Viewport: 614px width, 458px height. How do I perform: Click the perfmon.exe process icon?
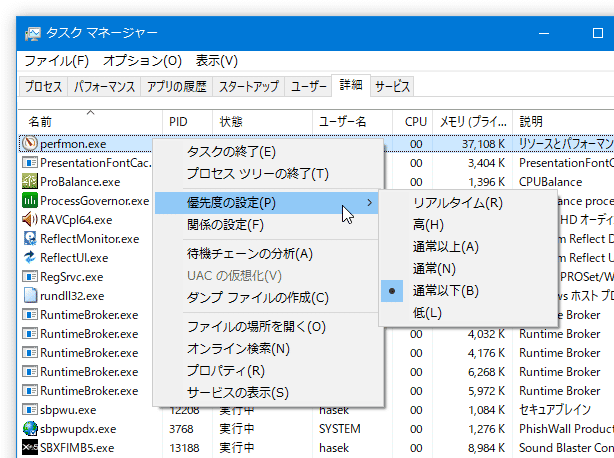[30, 144]
